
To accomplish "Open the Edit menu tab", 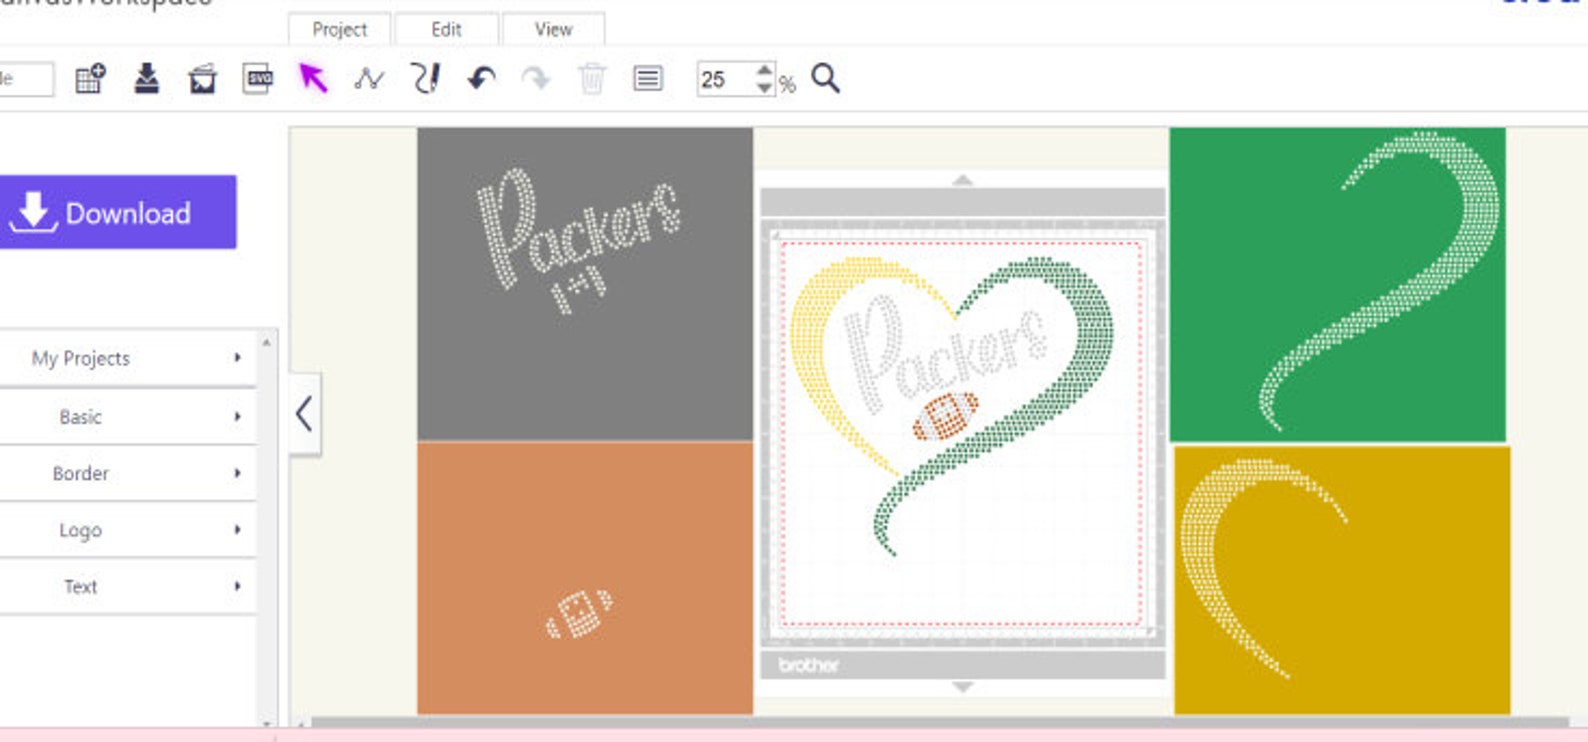I will click(x=446, y=29).
